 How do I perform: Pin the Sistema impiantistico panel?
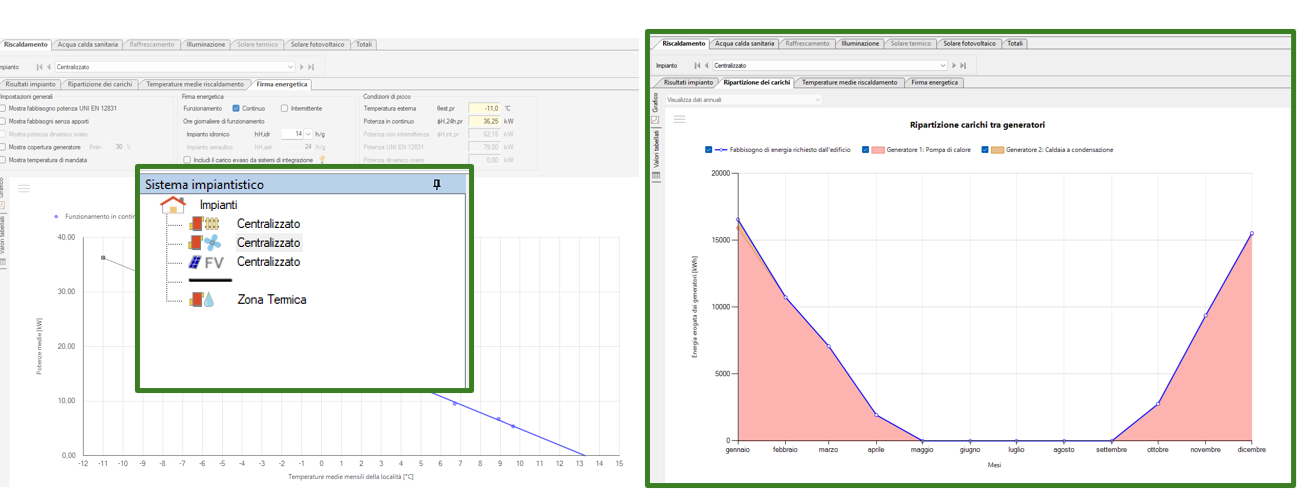point(436,185)
